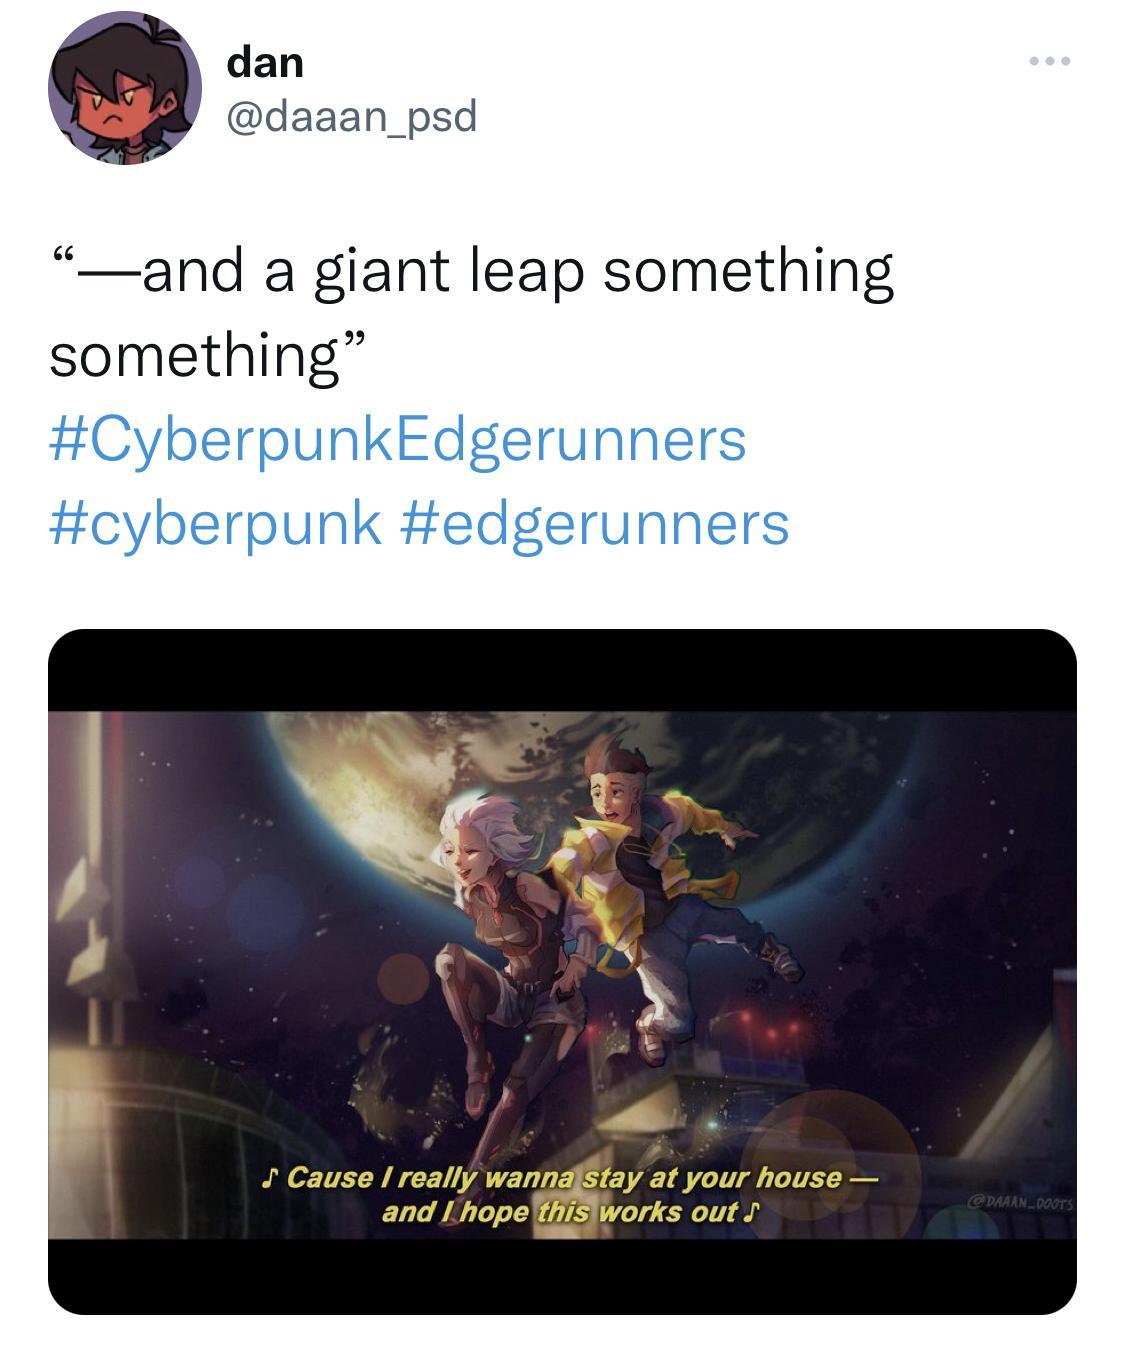Open the #CyberpunkEdgerunners hashtag

coord(398,441)
